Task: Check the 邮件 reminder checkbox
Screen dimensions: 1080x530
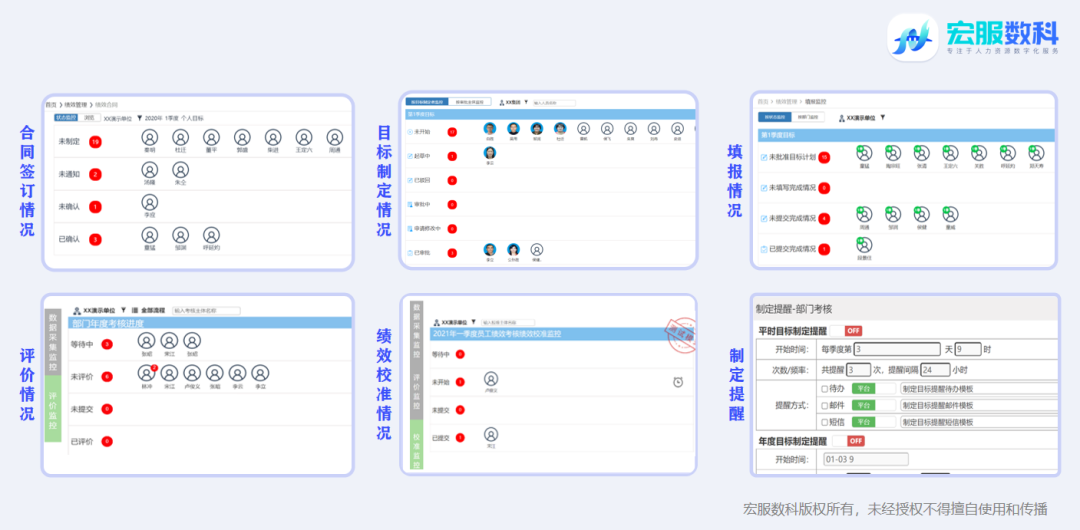Action: tap(824, 405)
